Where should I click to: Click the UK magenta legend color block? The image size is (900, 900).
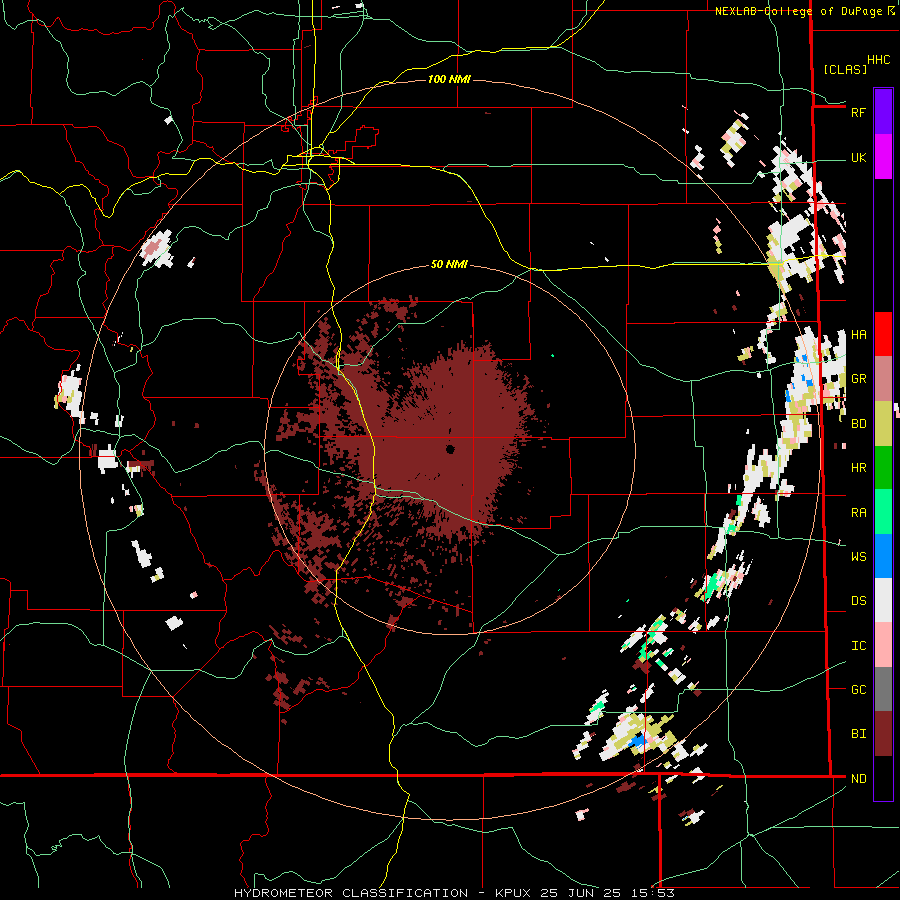[883, 157]
